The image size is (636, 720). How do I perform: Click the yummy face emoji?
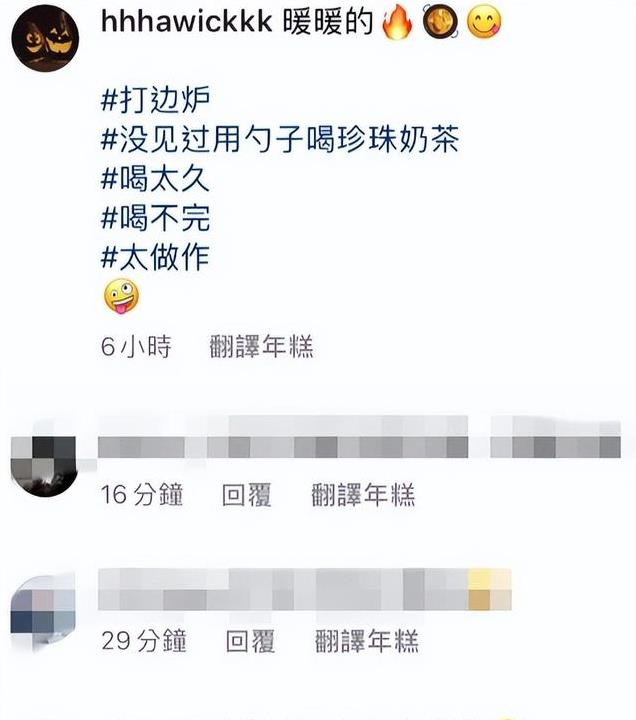click(x=484, y=22)
